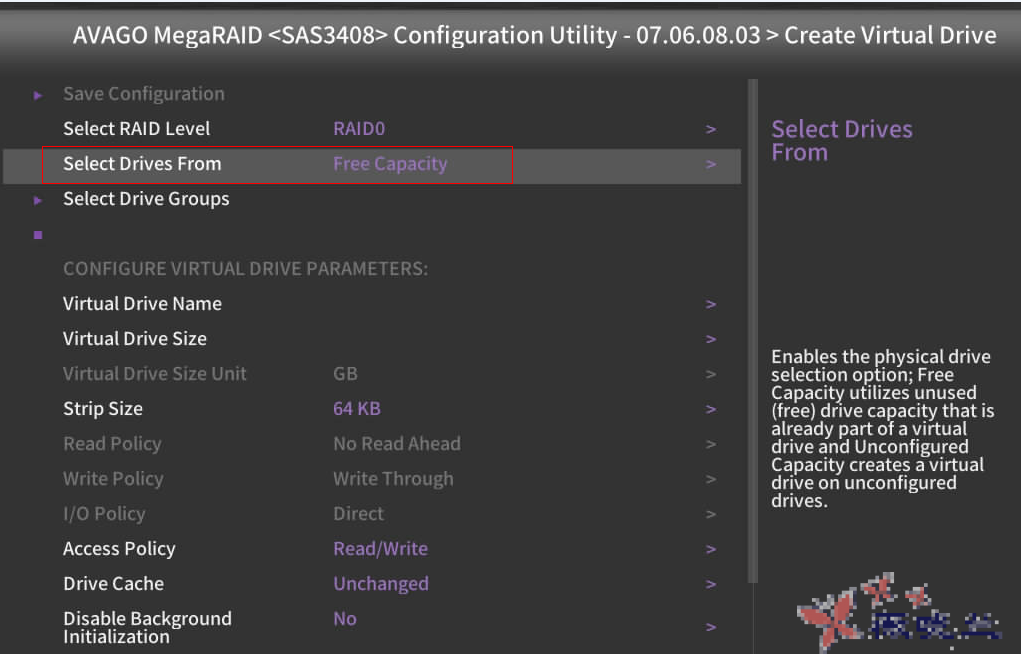This screenshot has height=654, width=1021.
Task: Open the GB size unit dropdown
Action: point(345,373)
